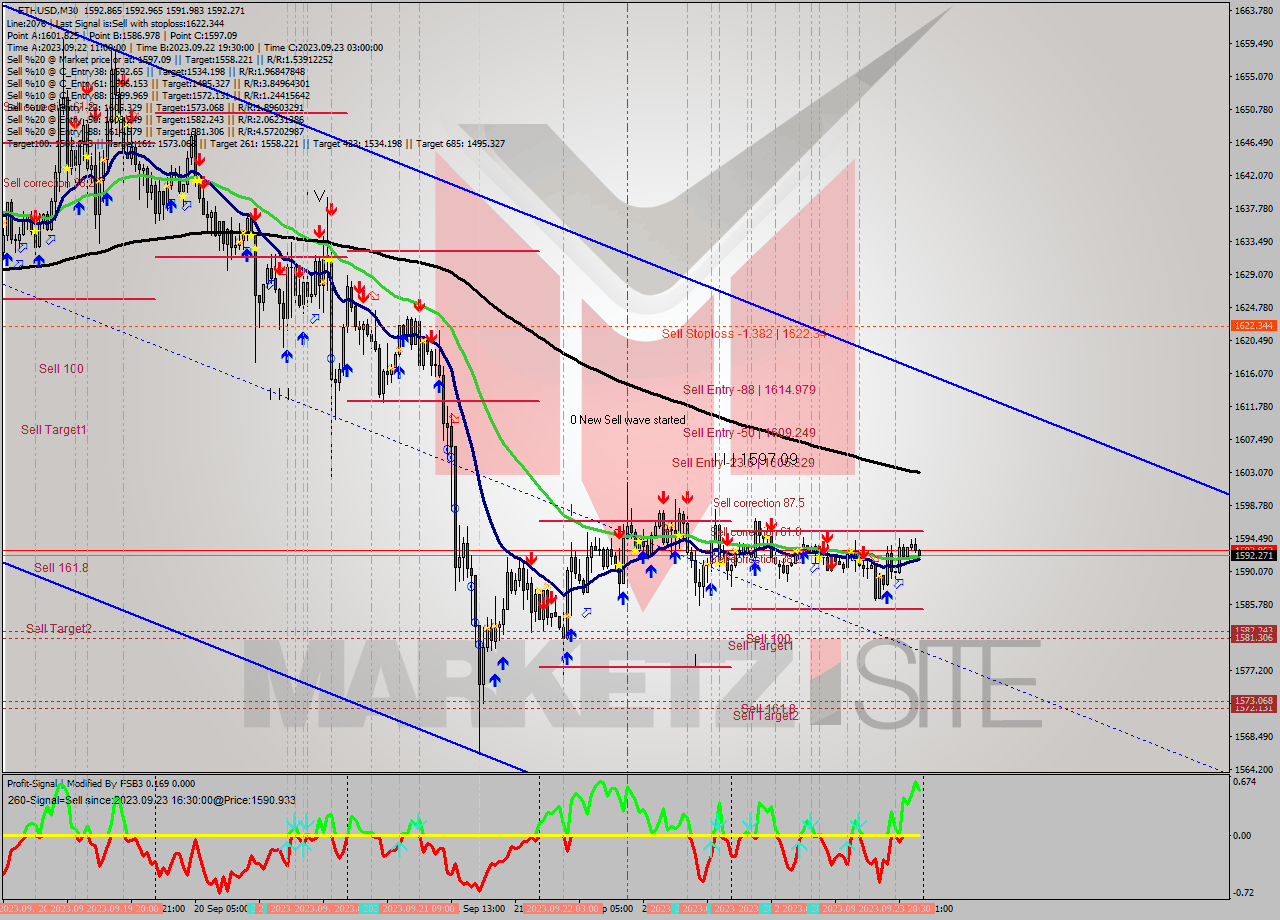Click the 1633.490 price axis label

(x=1253, y=242)
